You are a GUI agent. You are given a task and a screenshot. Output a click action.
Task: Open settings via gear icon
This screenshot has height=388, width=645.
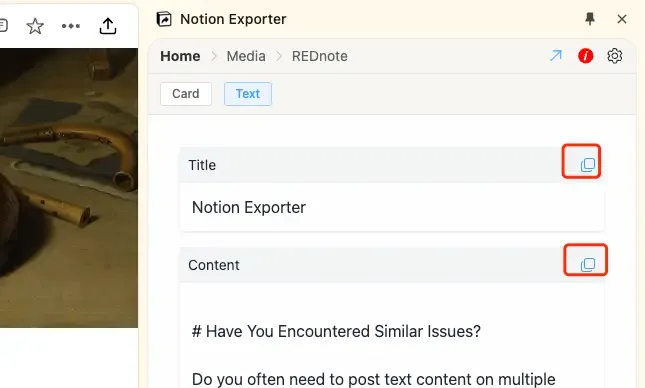pyautogui.click(x=615, y=56)
